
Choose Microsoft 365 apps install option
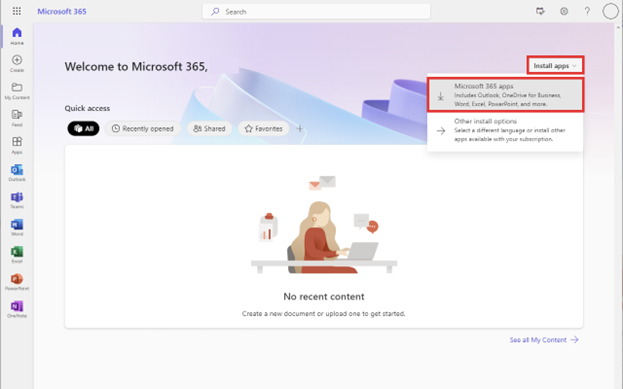point(505,95)
